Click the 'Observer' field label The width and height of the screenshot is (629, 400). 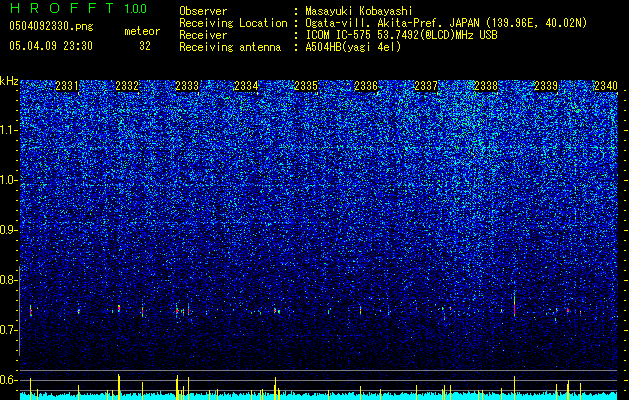(x=203, y=11)
